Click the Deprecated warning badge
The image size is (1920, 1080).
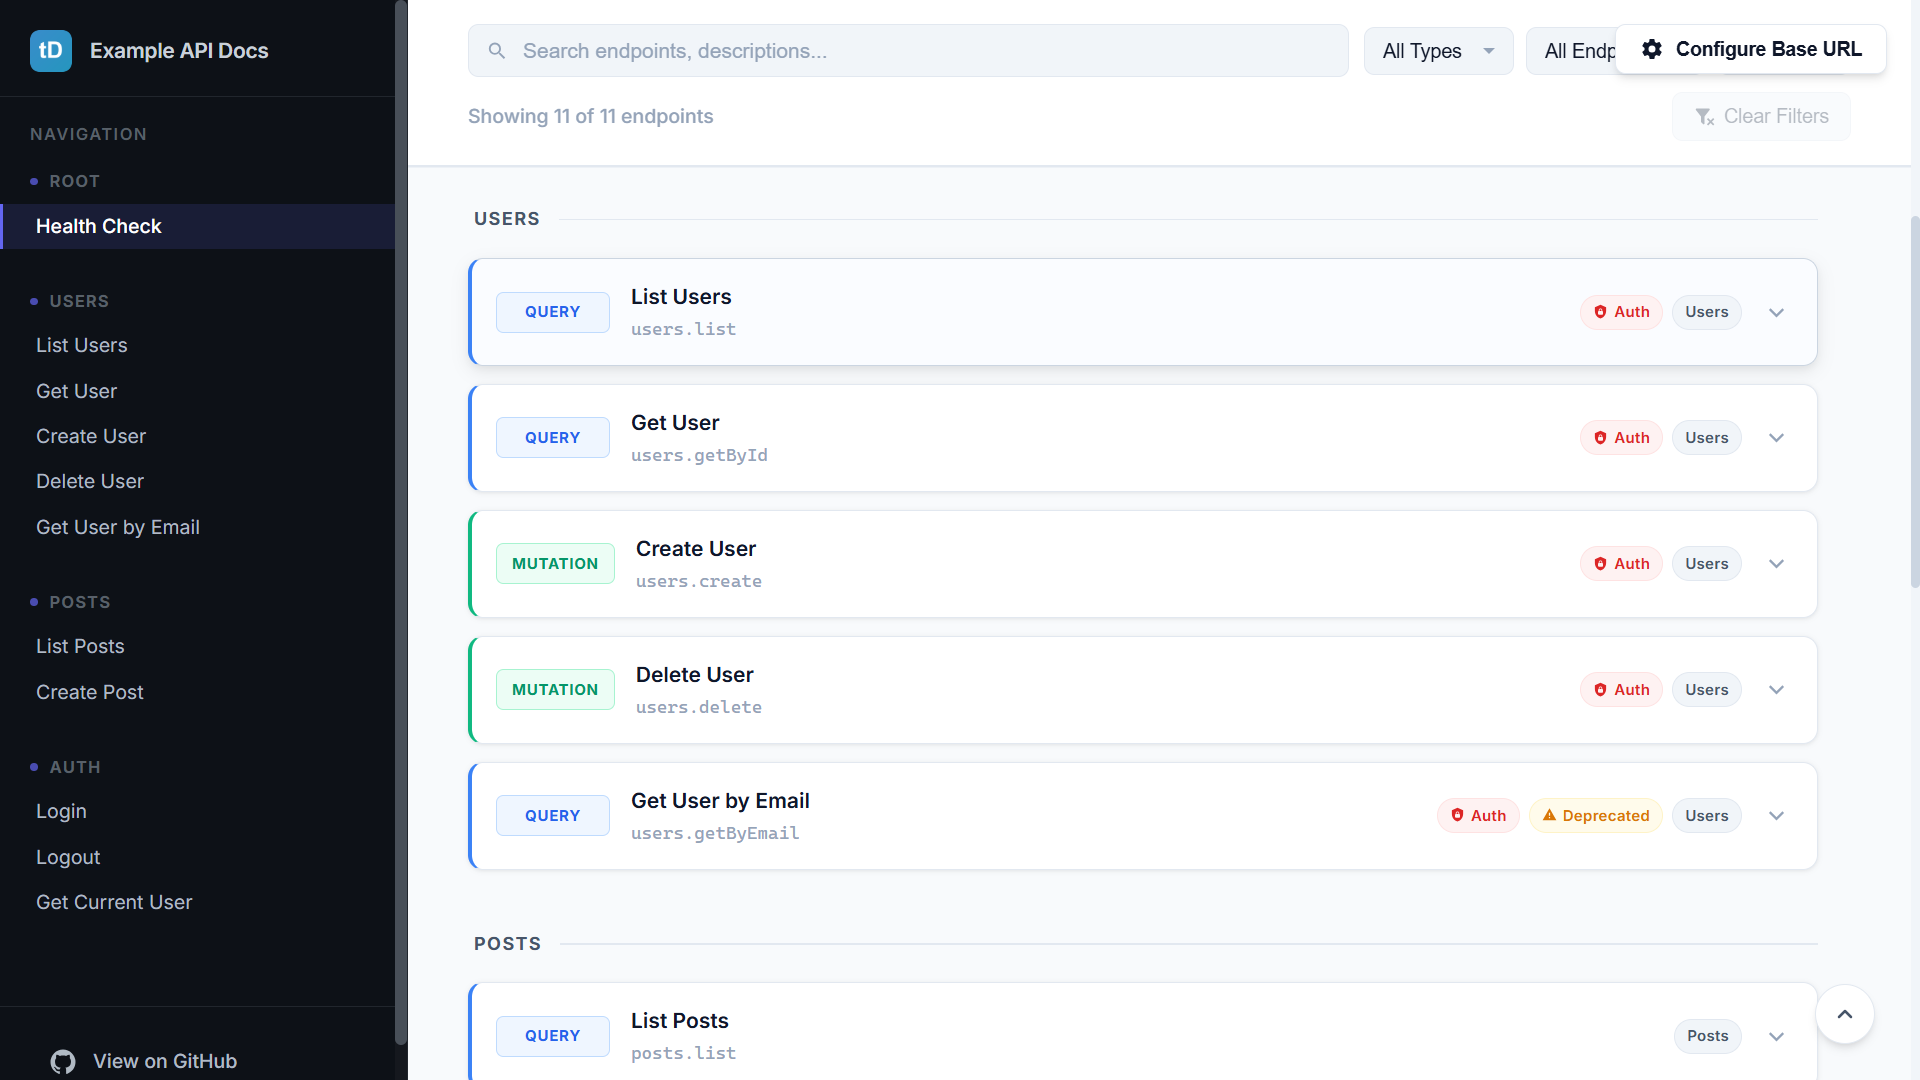1596,816
